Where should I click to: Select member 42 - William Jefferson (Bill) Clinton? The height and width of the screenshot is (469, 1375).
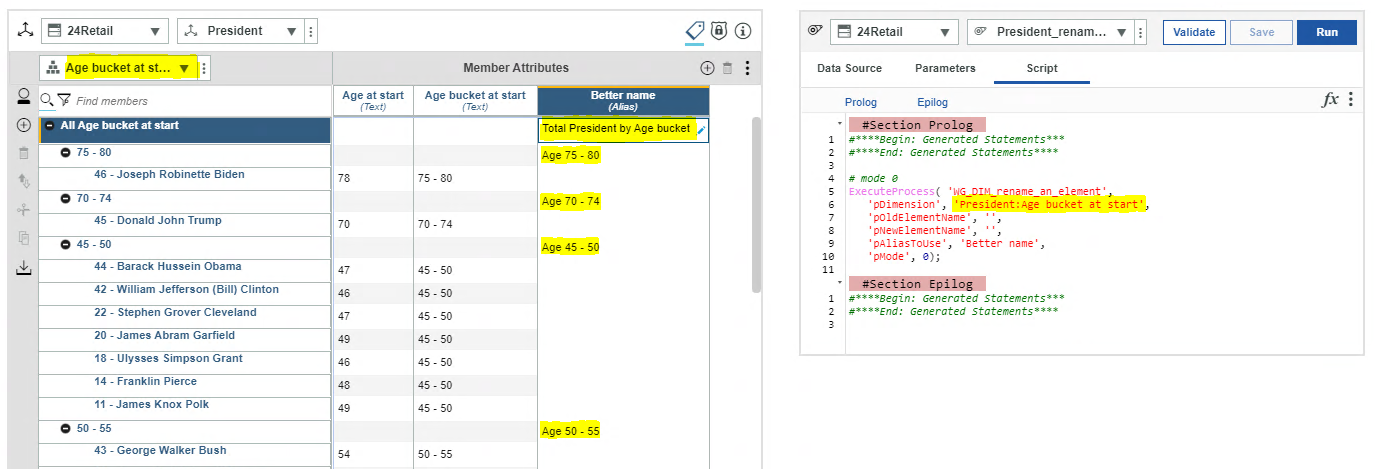(187, 290)
